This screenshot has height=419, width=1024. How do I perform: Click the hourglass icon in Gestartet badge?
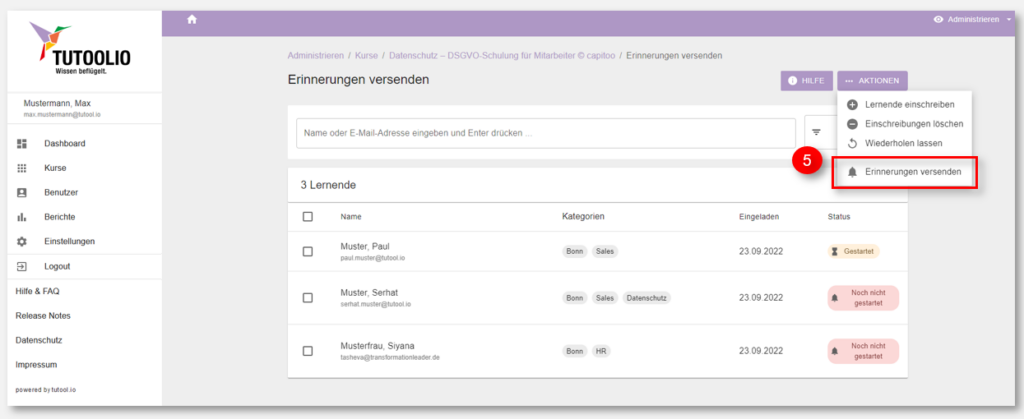[836, 252]
